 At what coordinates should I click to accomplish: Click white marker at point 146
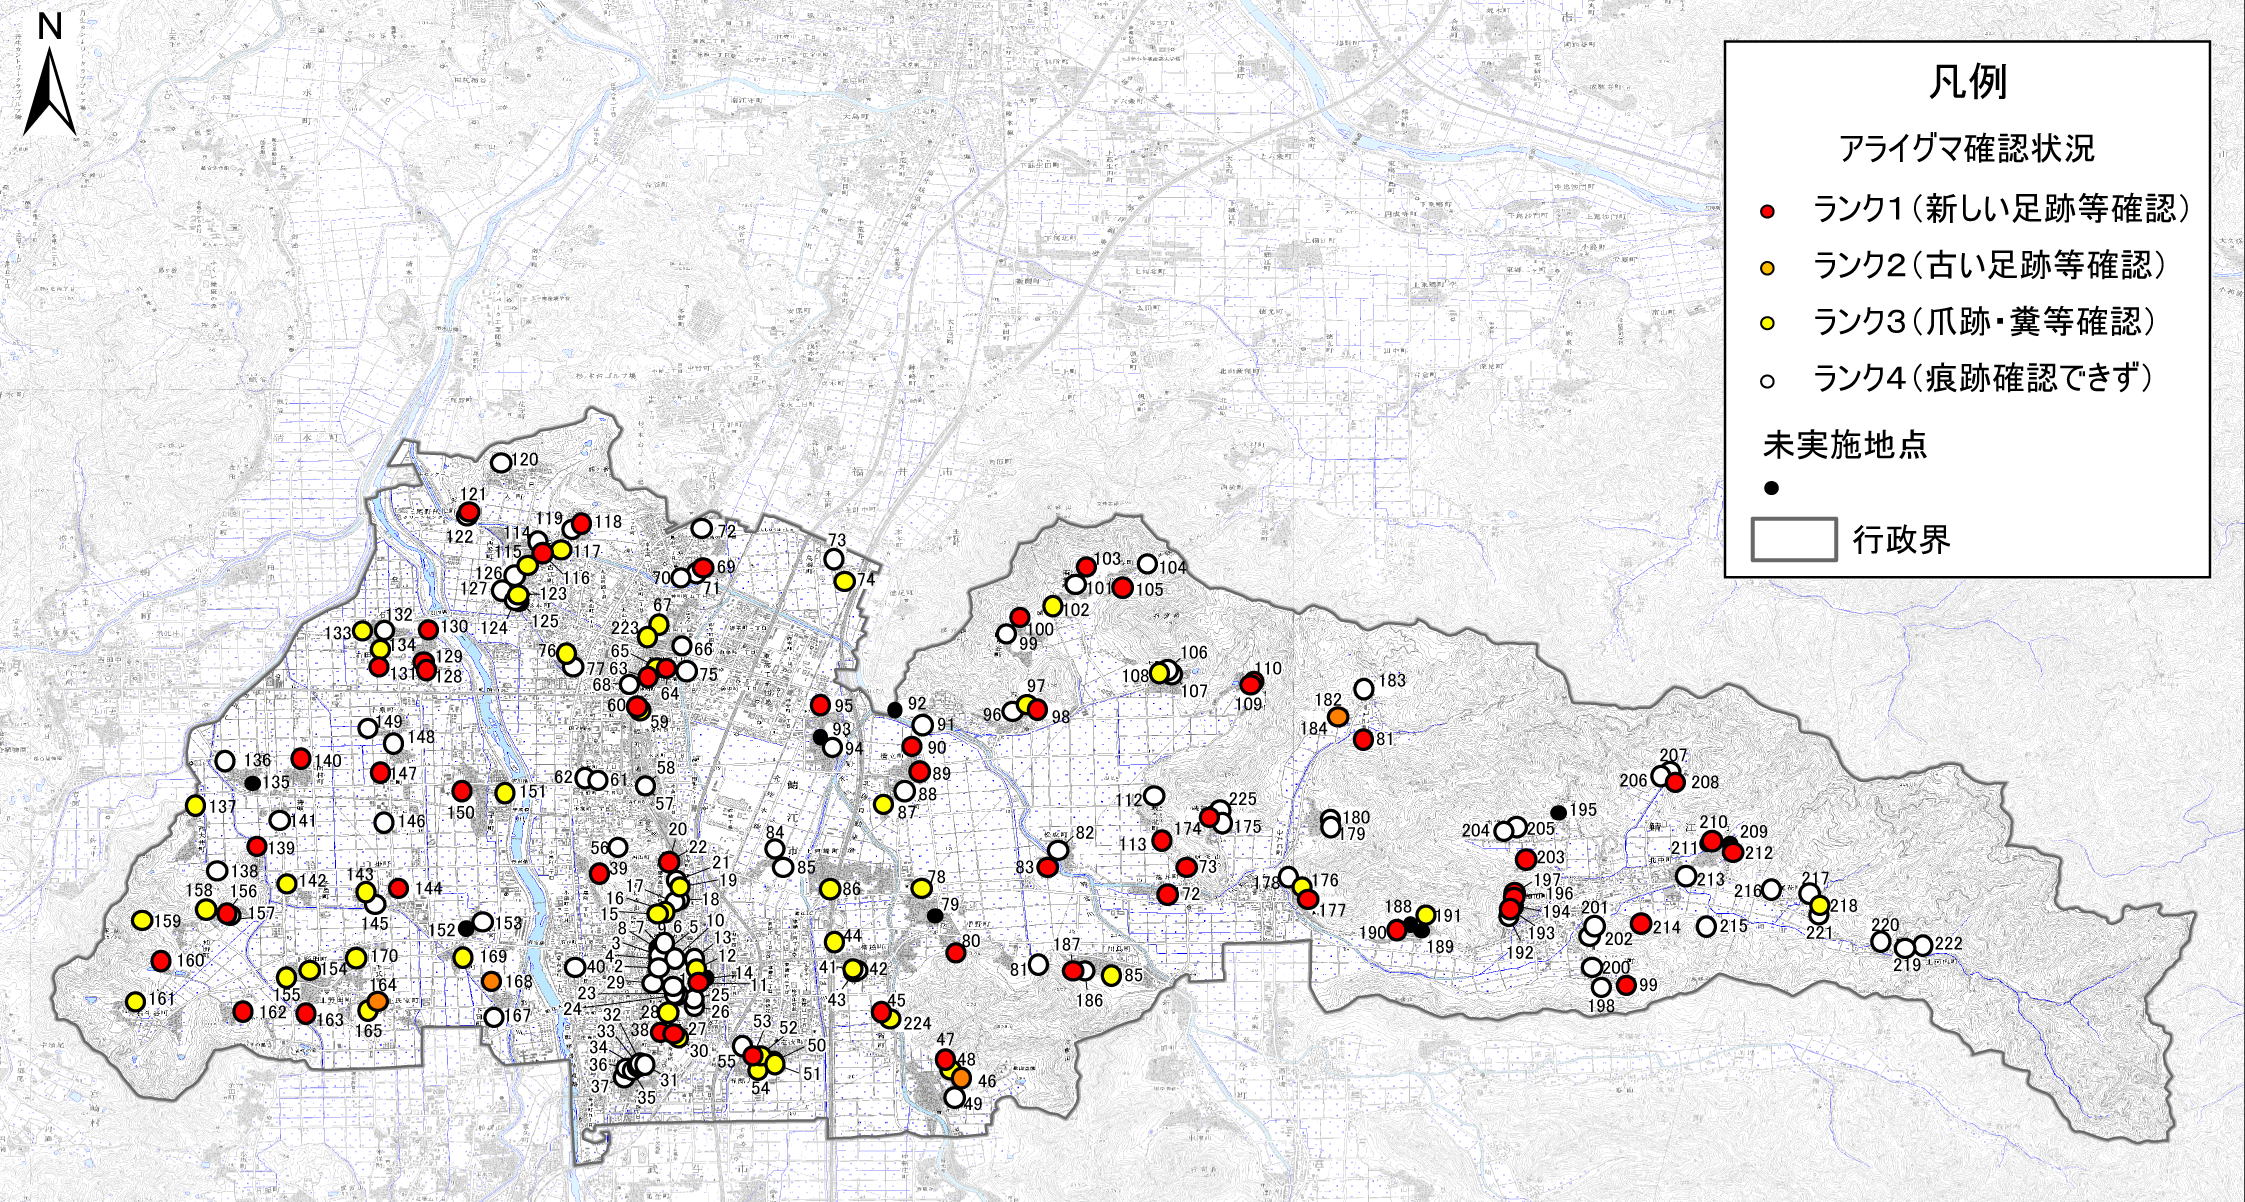pos(384,823)
